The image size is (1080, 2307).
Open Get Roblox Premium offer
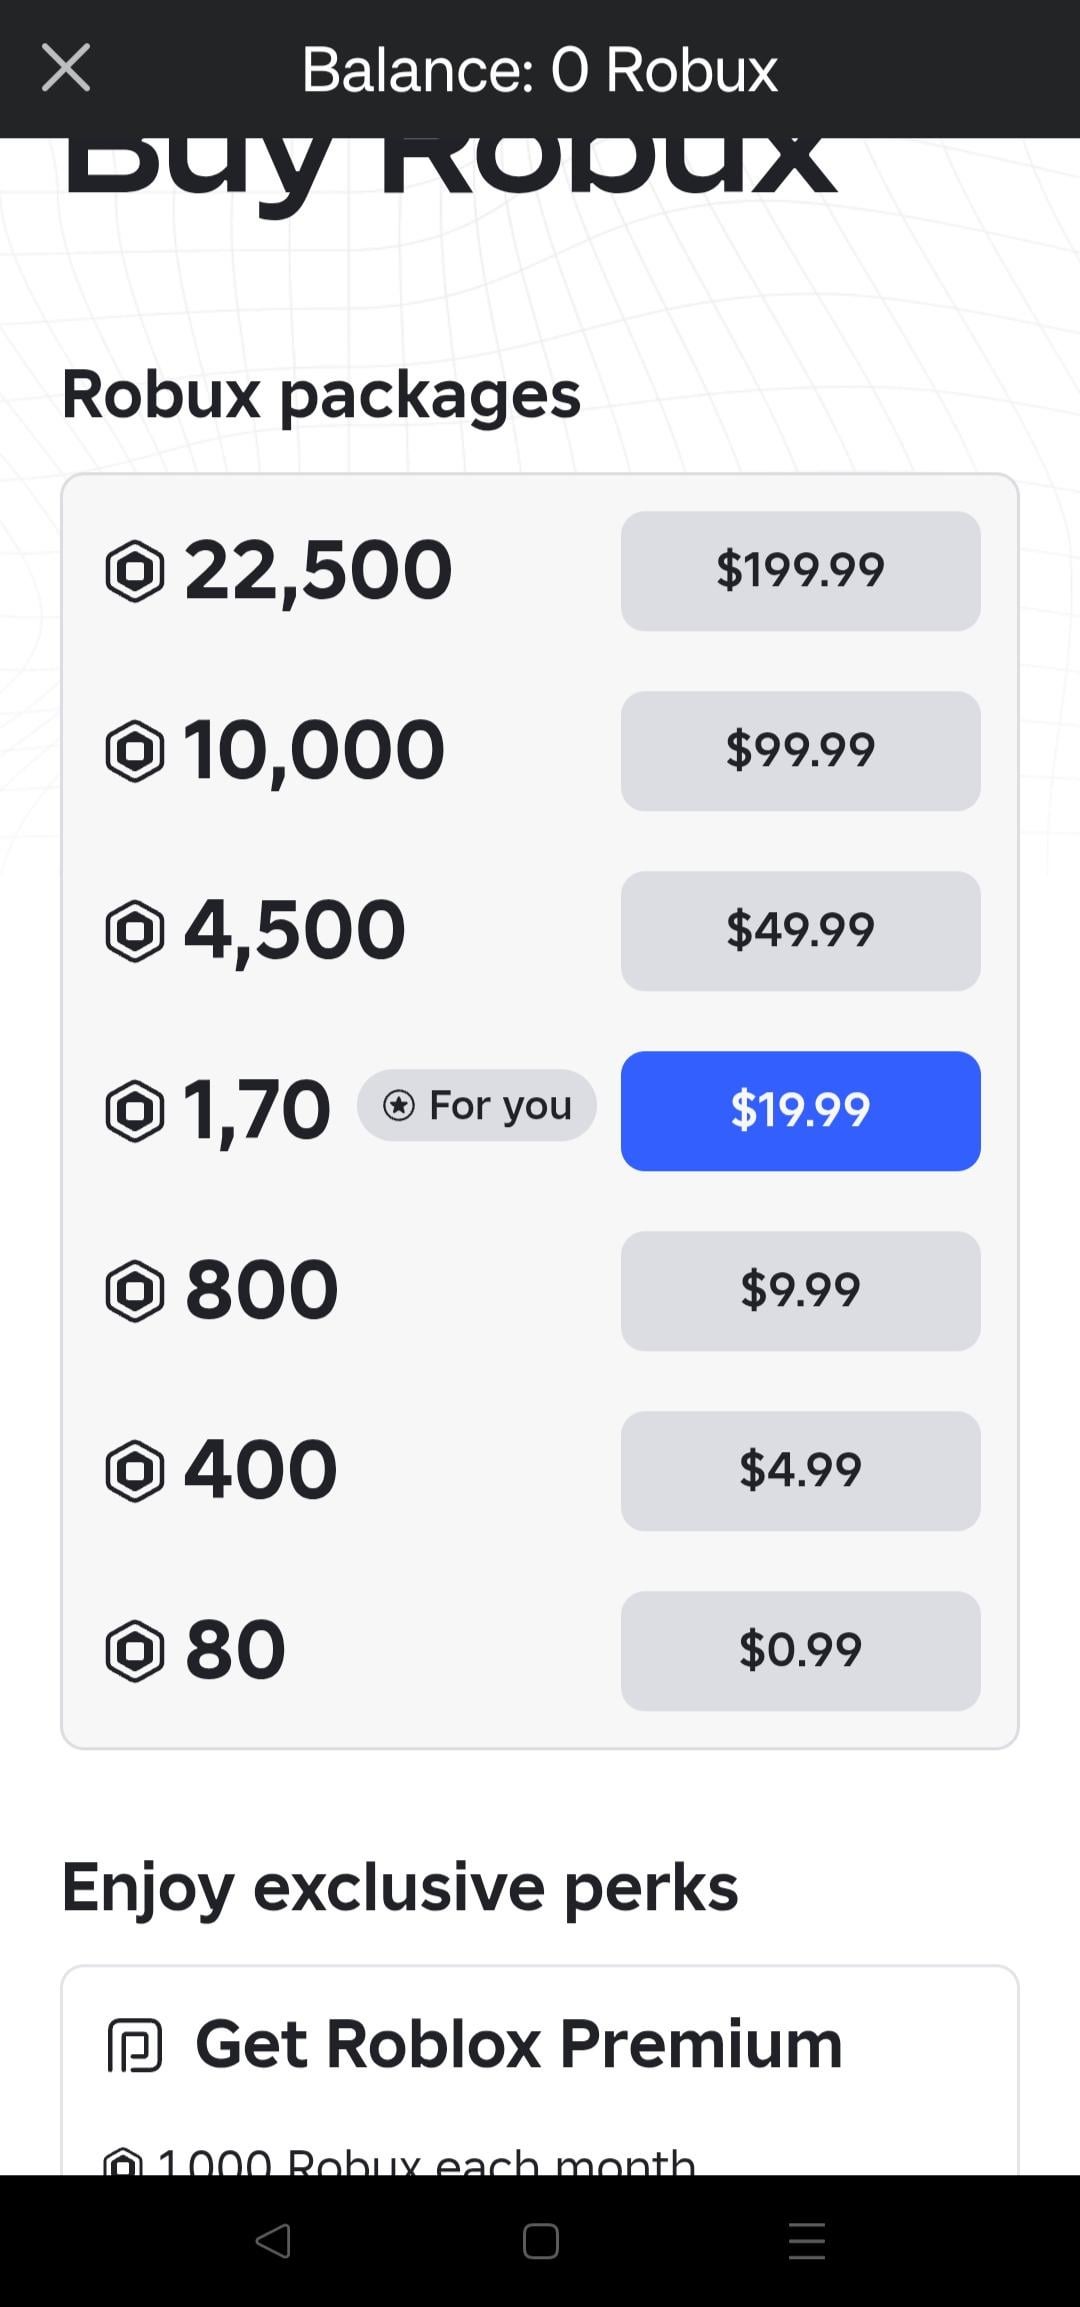click(x=518, y=2045)
